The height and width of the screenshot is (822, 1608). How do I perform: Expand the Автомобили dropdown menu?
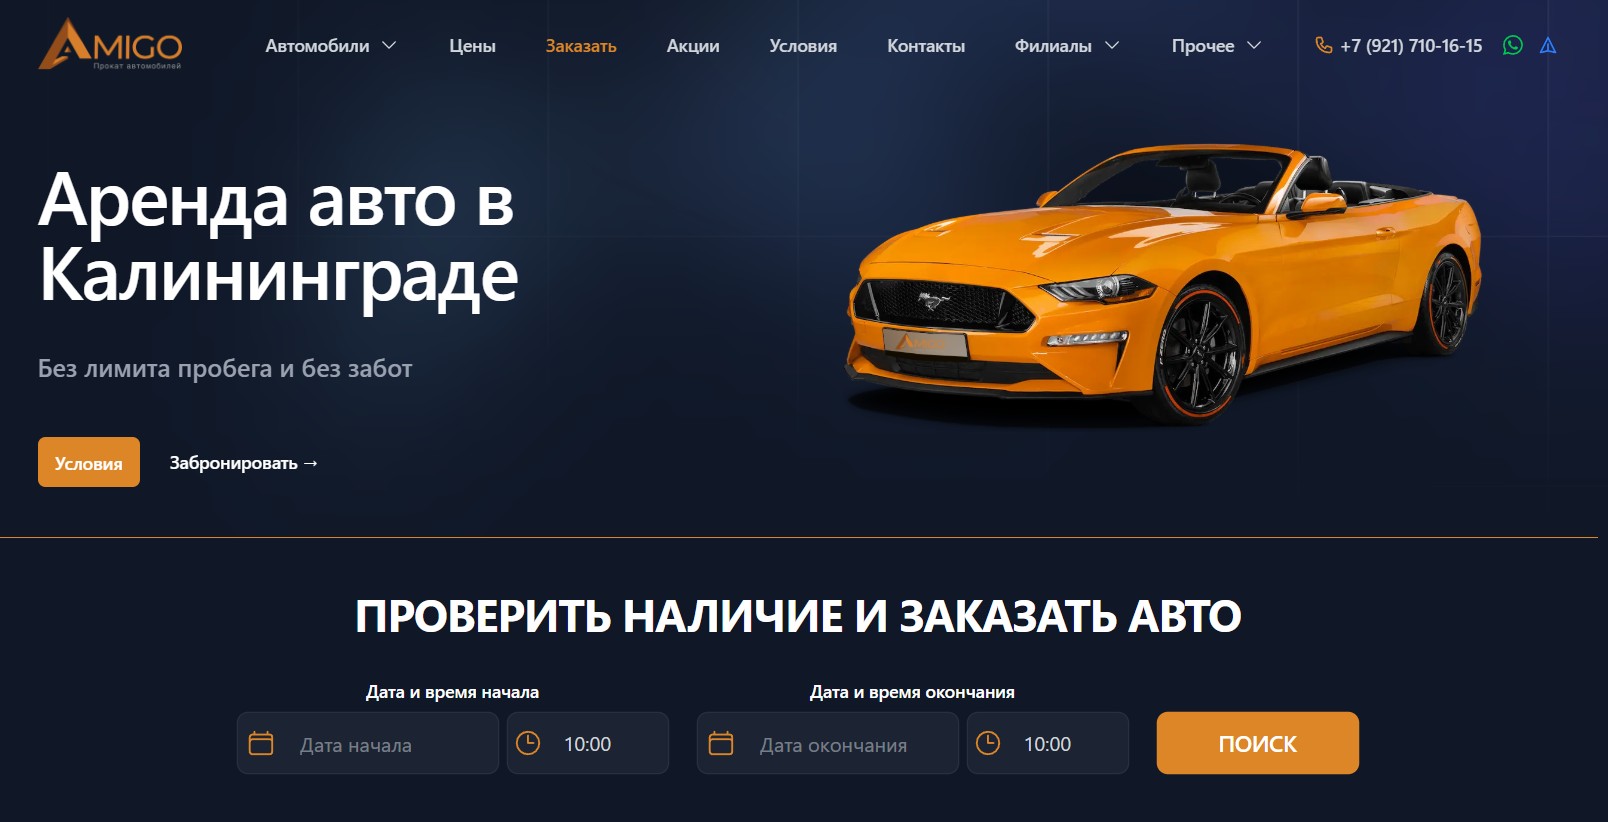tap(331, 46)
